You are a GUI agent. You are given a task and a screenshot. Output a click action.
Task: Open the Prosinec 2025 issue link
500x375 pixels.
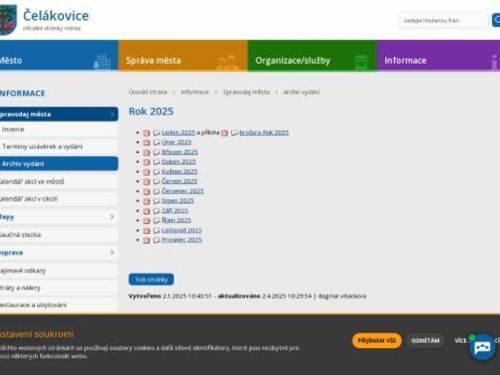pyautogui.click(x=182, y=240)
